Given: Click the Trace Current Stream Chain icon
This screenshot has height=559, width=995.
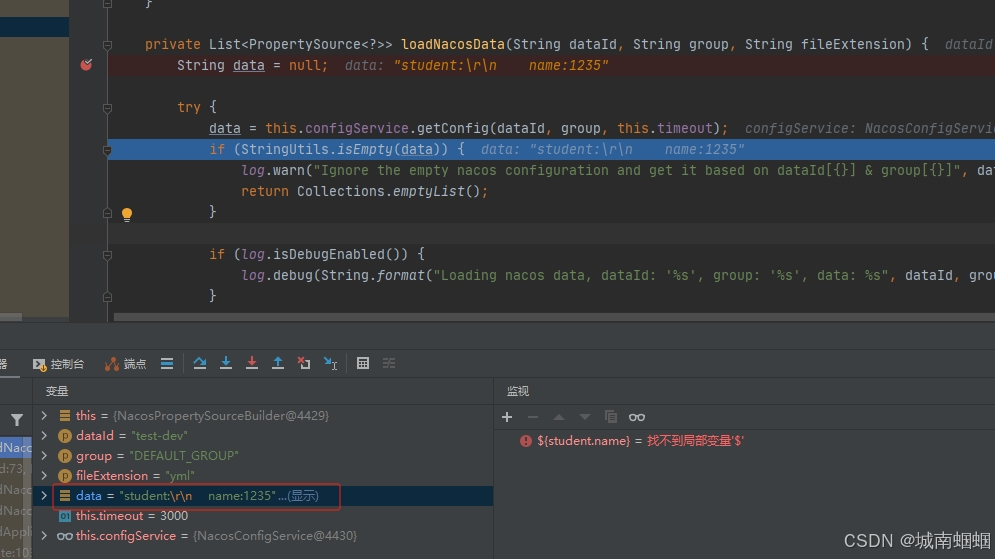Looking at the screenshot, I should (x=389, y=364).
